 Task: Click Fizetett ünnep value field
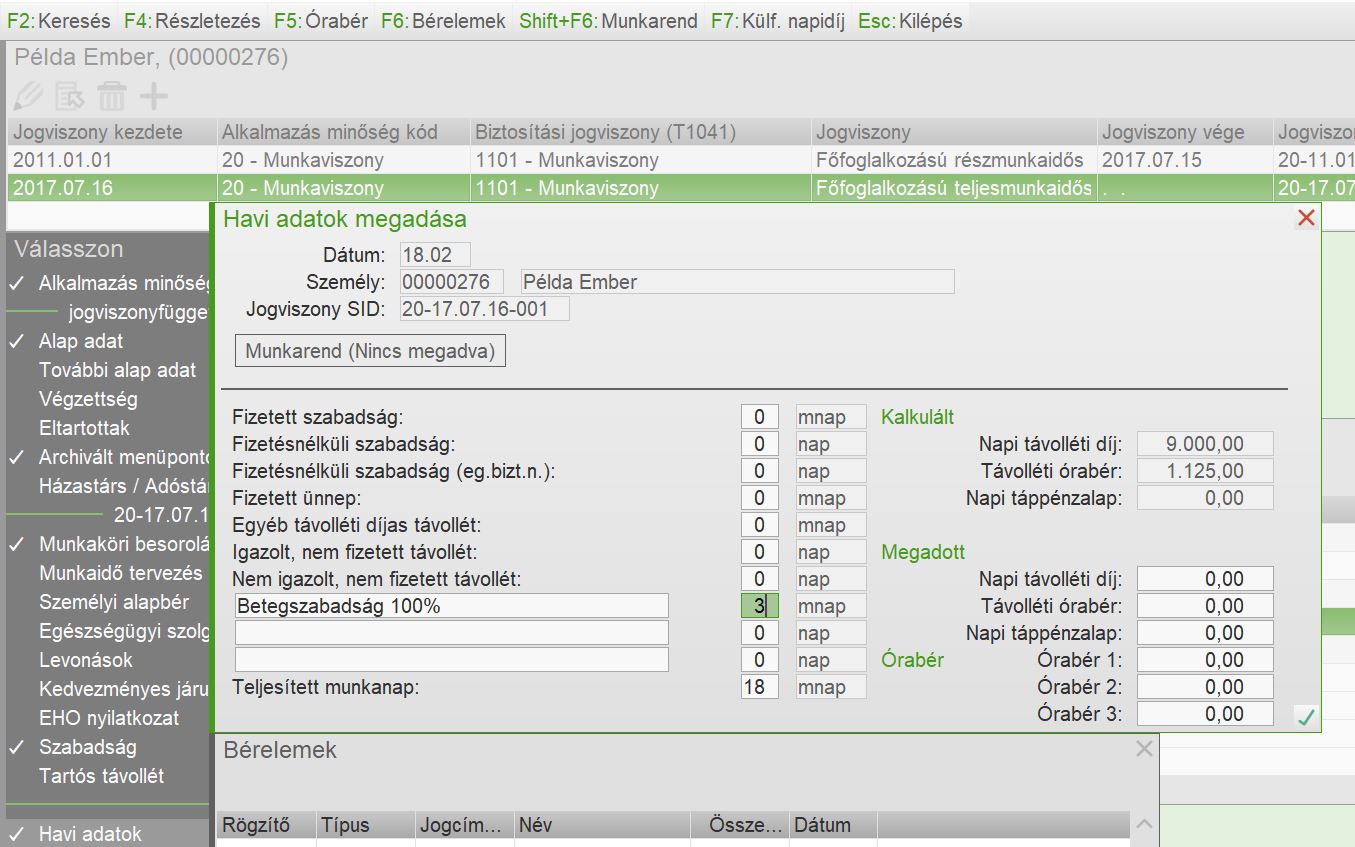[760, 498]
